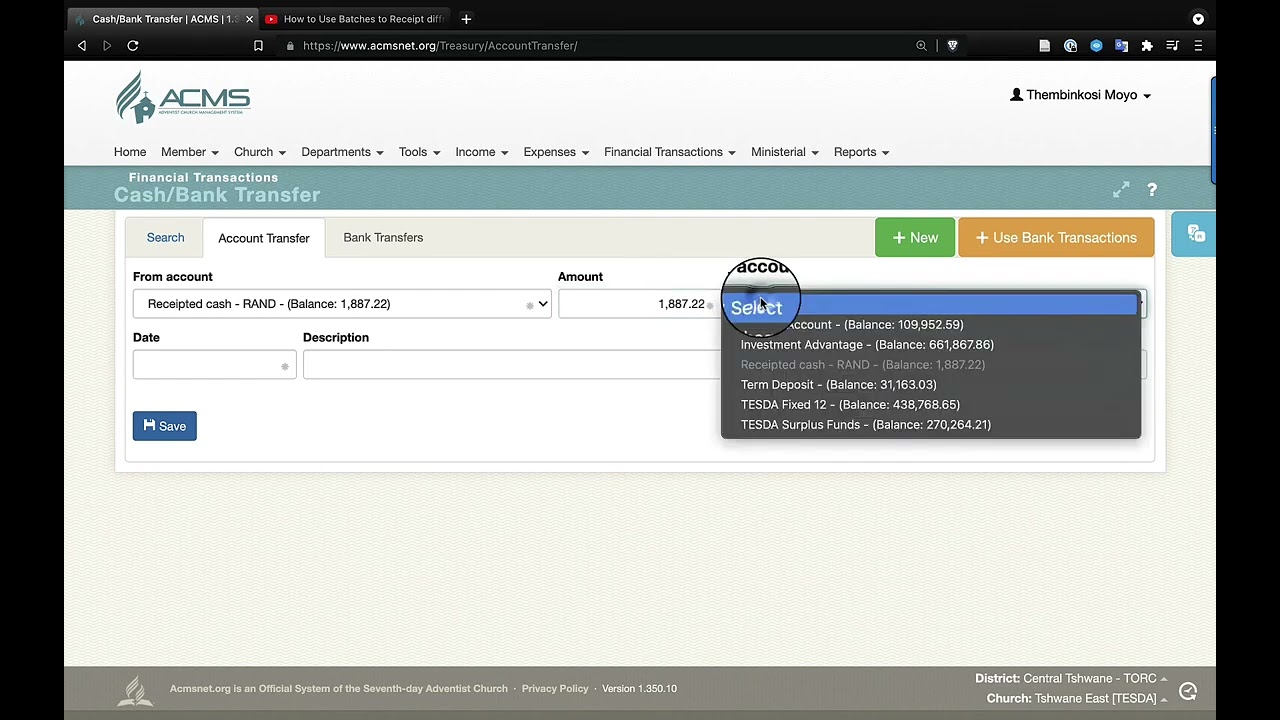The image size is (1280, 720).
Task: Open the password manager extension icon
Action: [1071, 46]
